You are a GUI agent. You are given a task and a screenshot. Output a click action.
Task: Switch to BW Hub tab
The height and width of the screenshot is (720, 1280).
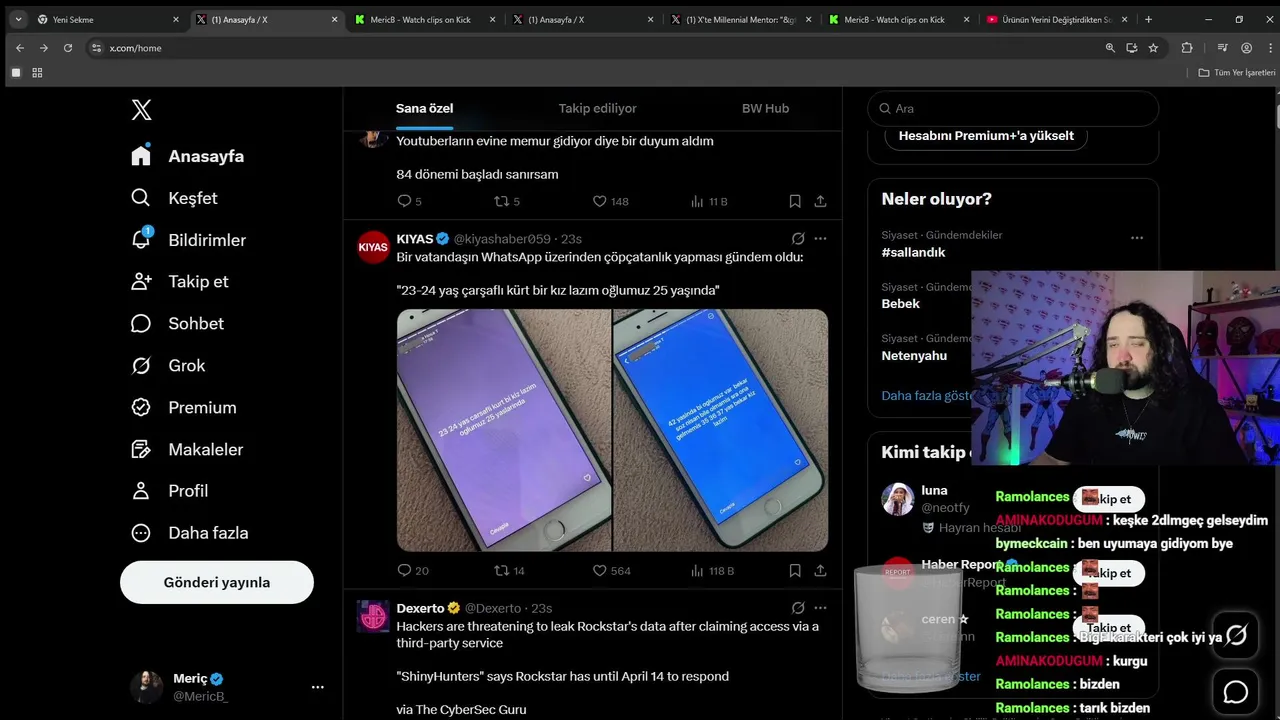(x=765, y=108)
